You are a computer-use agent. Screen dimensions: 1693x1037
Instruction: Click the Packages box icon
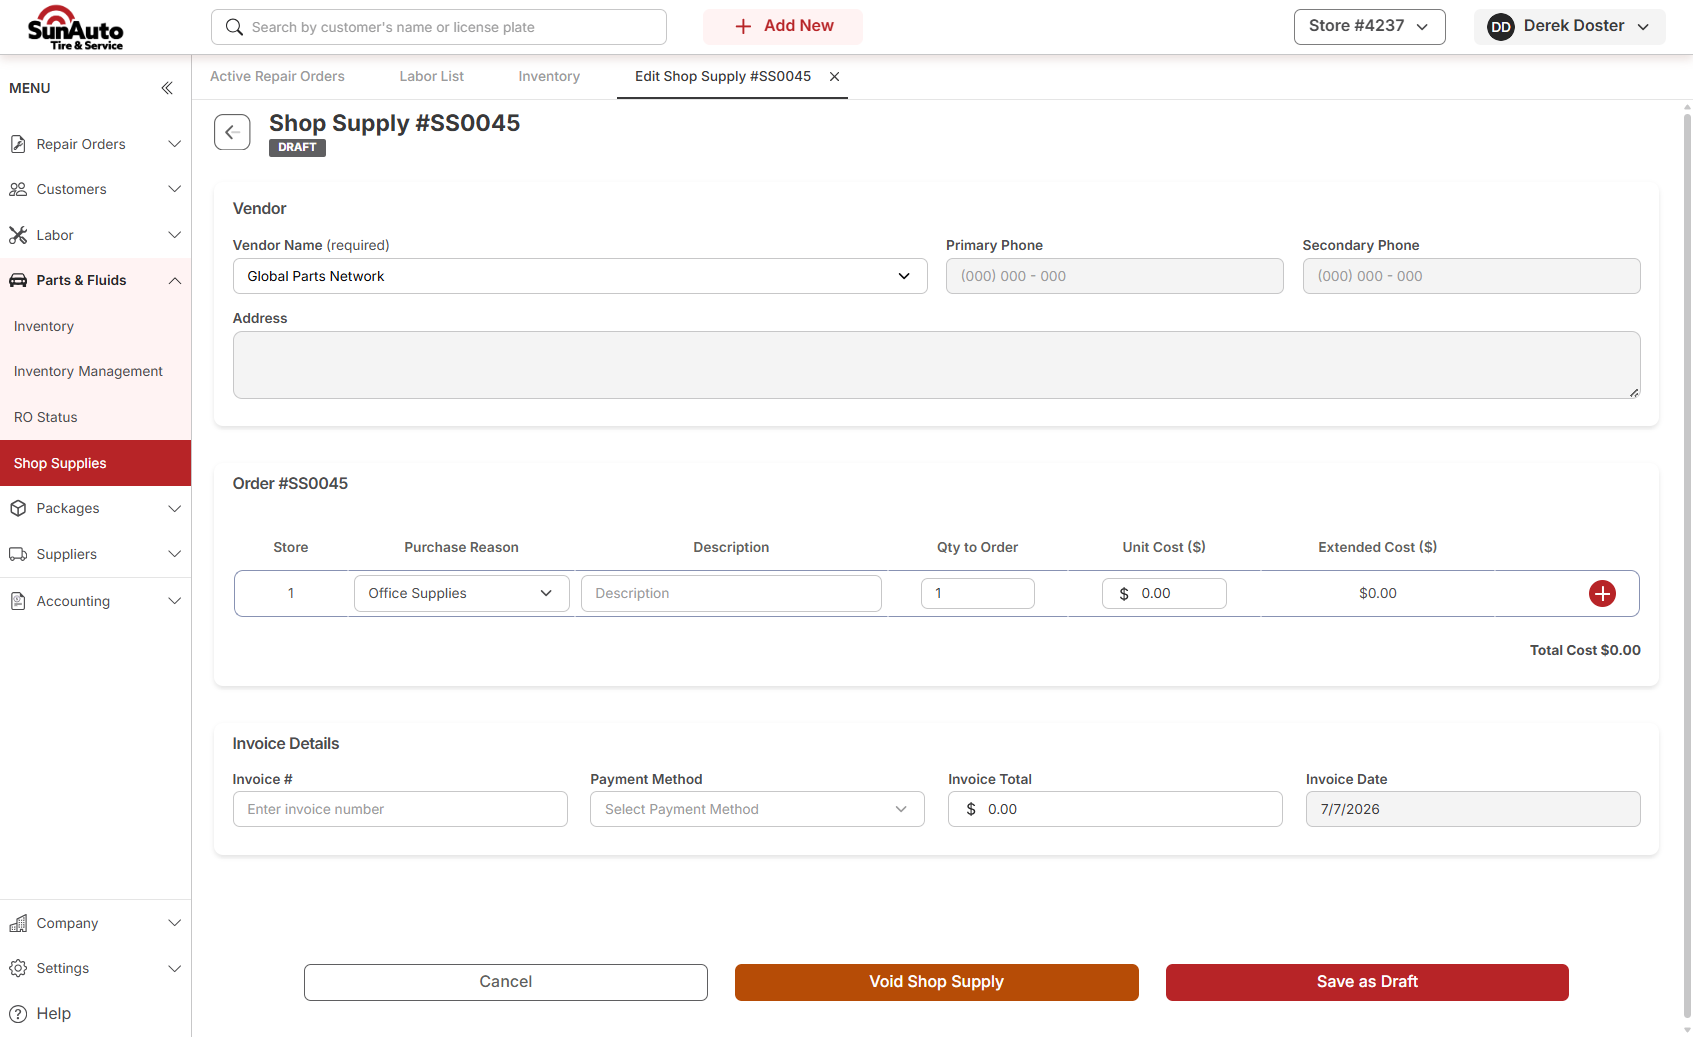coord(18,508)
